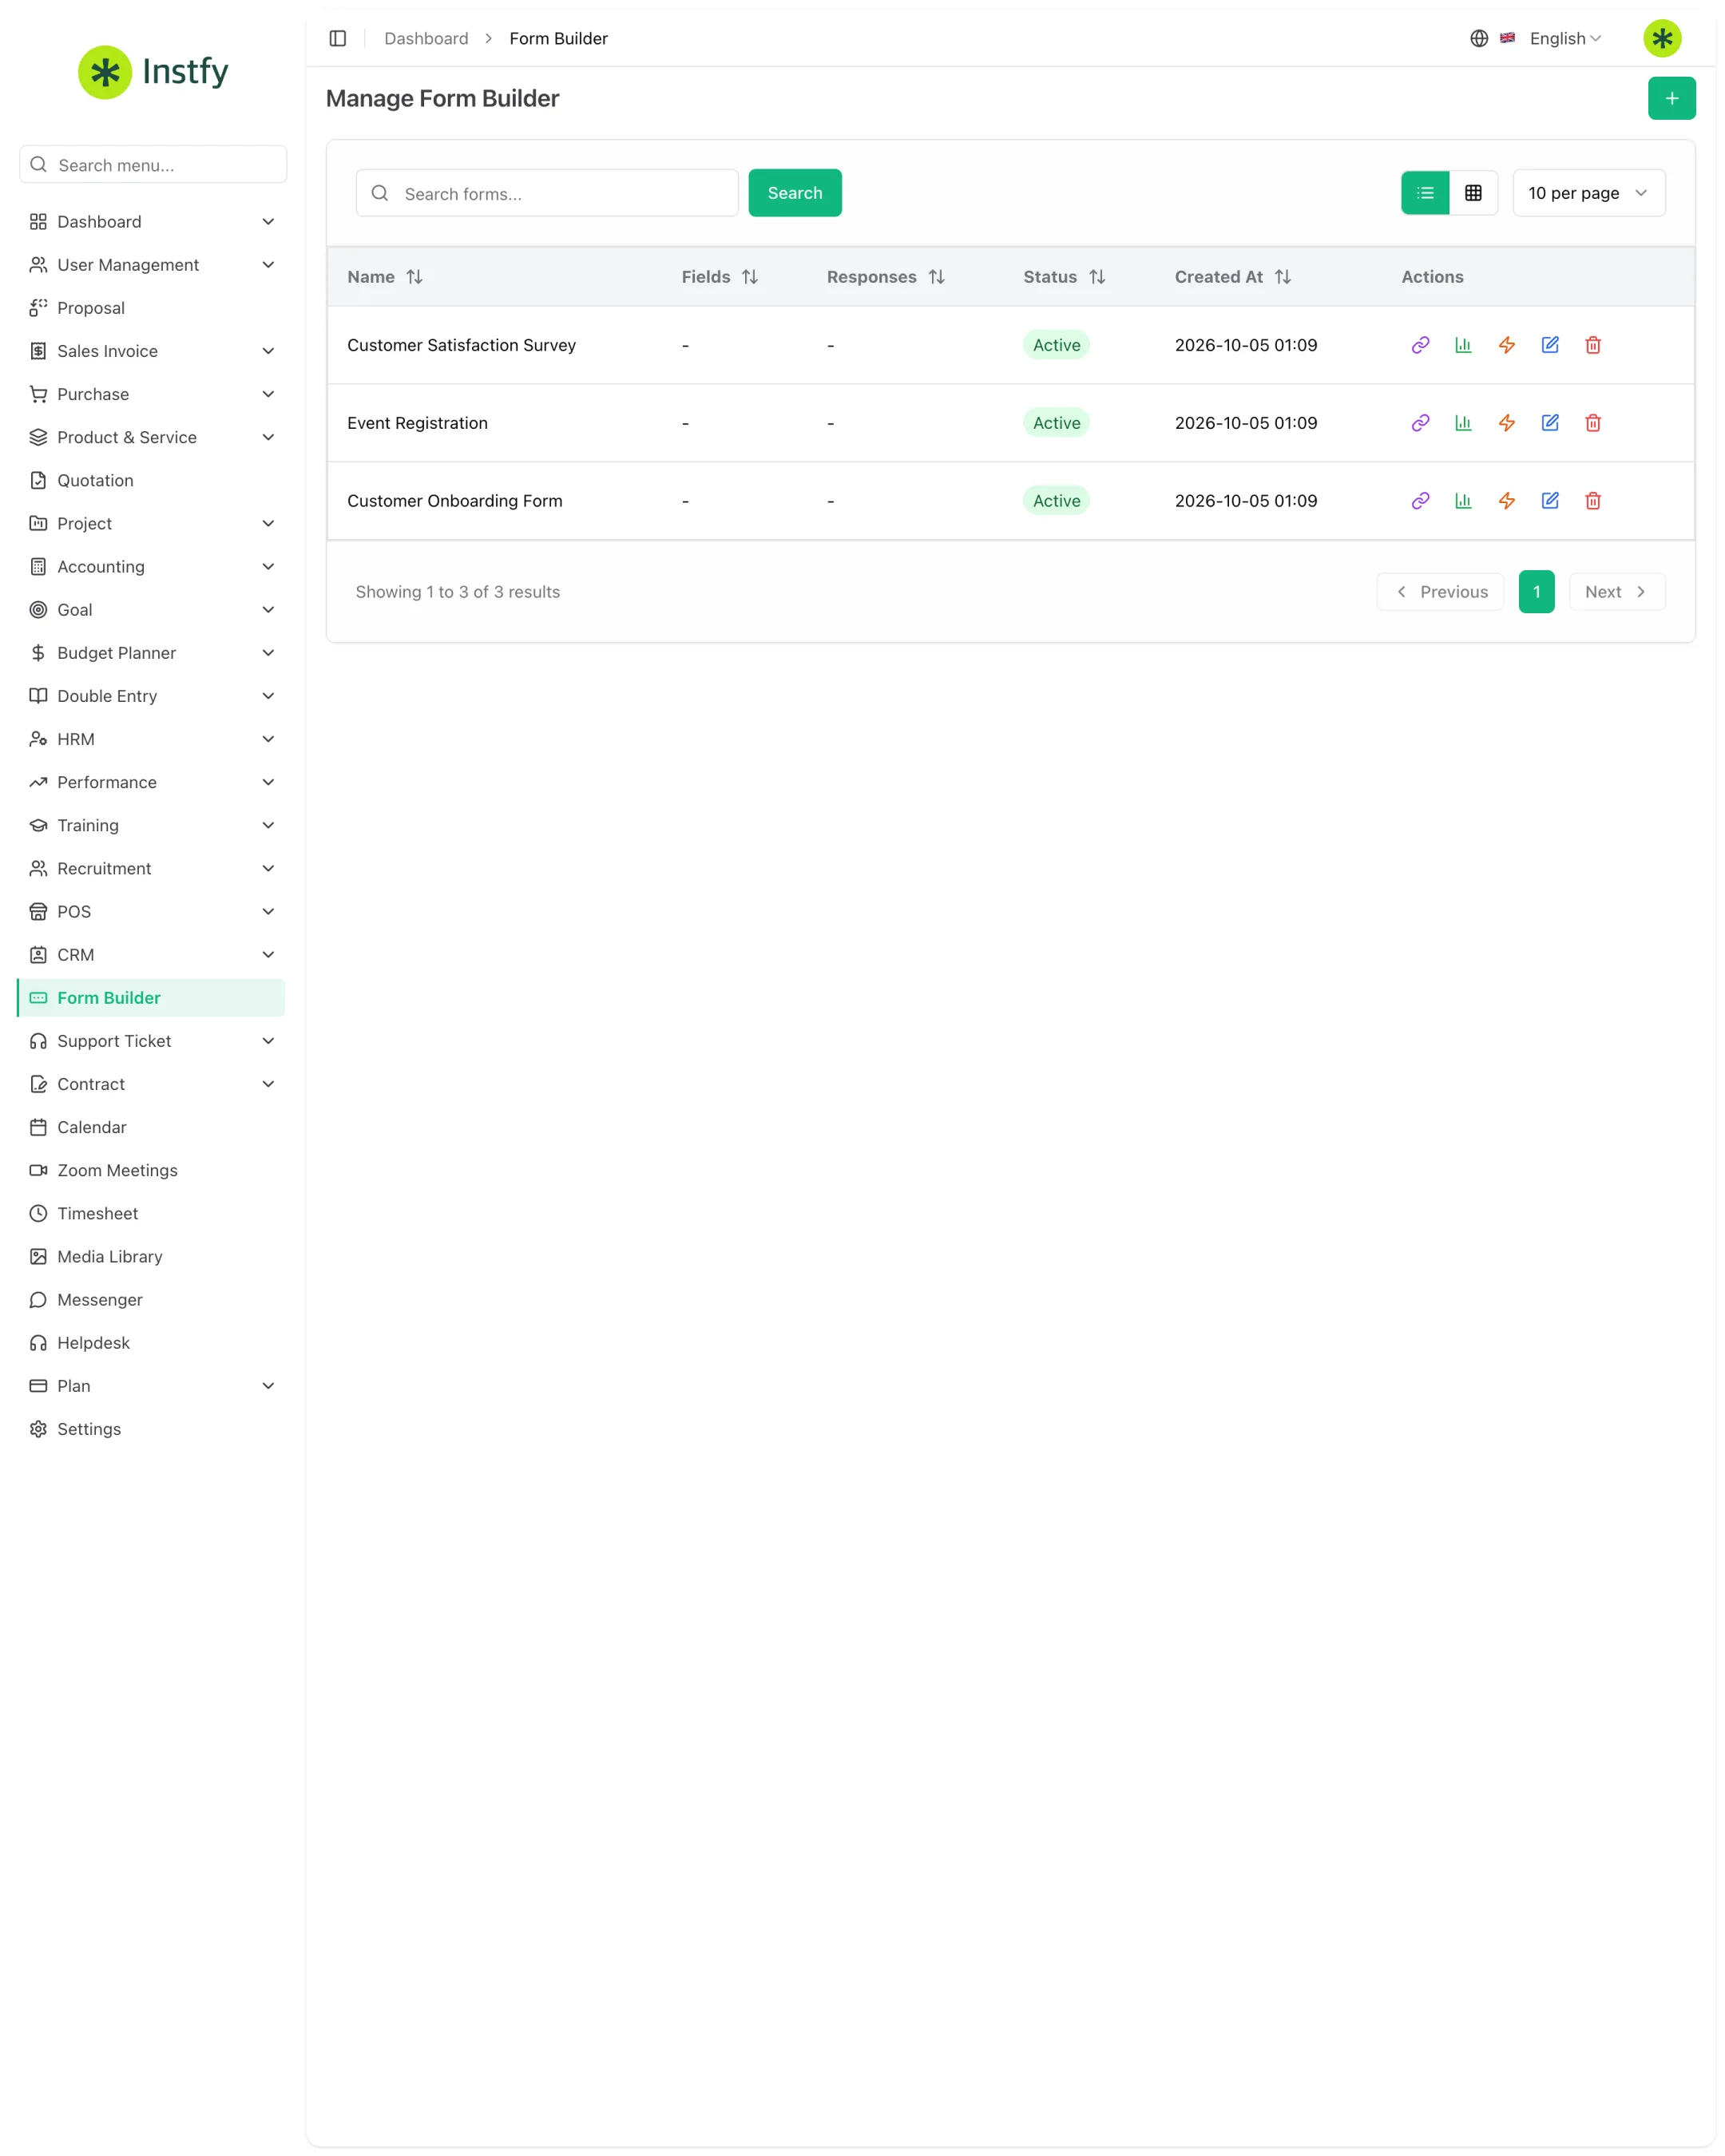Delete the Customer Satisfaction Survey form
1725x2156 pixels.
[x=1593, y=345]
